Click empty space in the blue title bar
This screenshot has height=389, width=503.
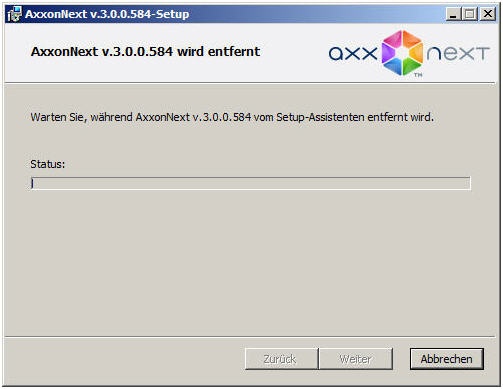pos(317,14)
